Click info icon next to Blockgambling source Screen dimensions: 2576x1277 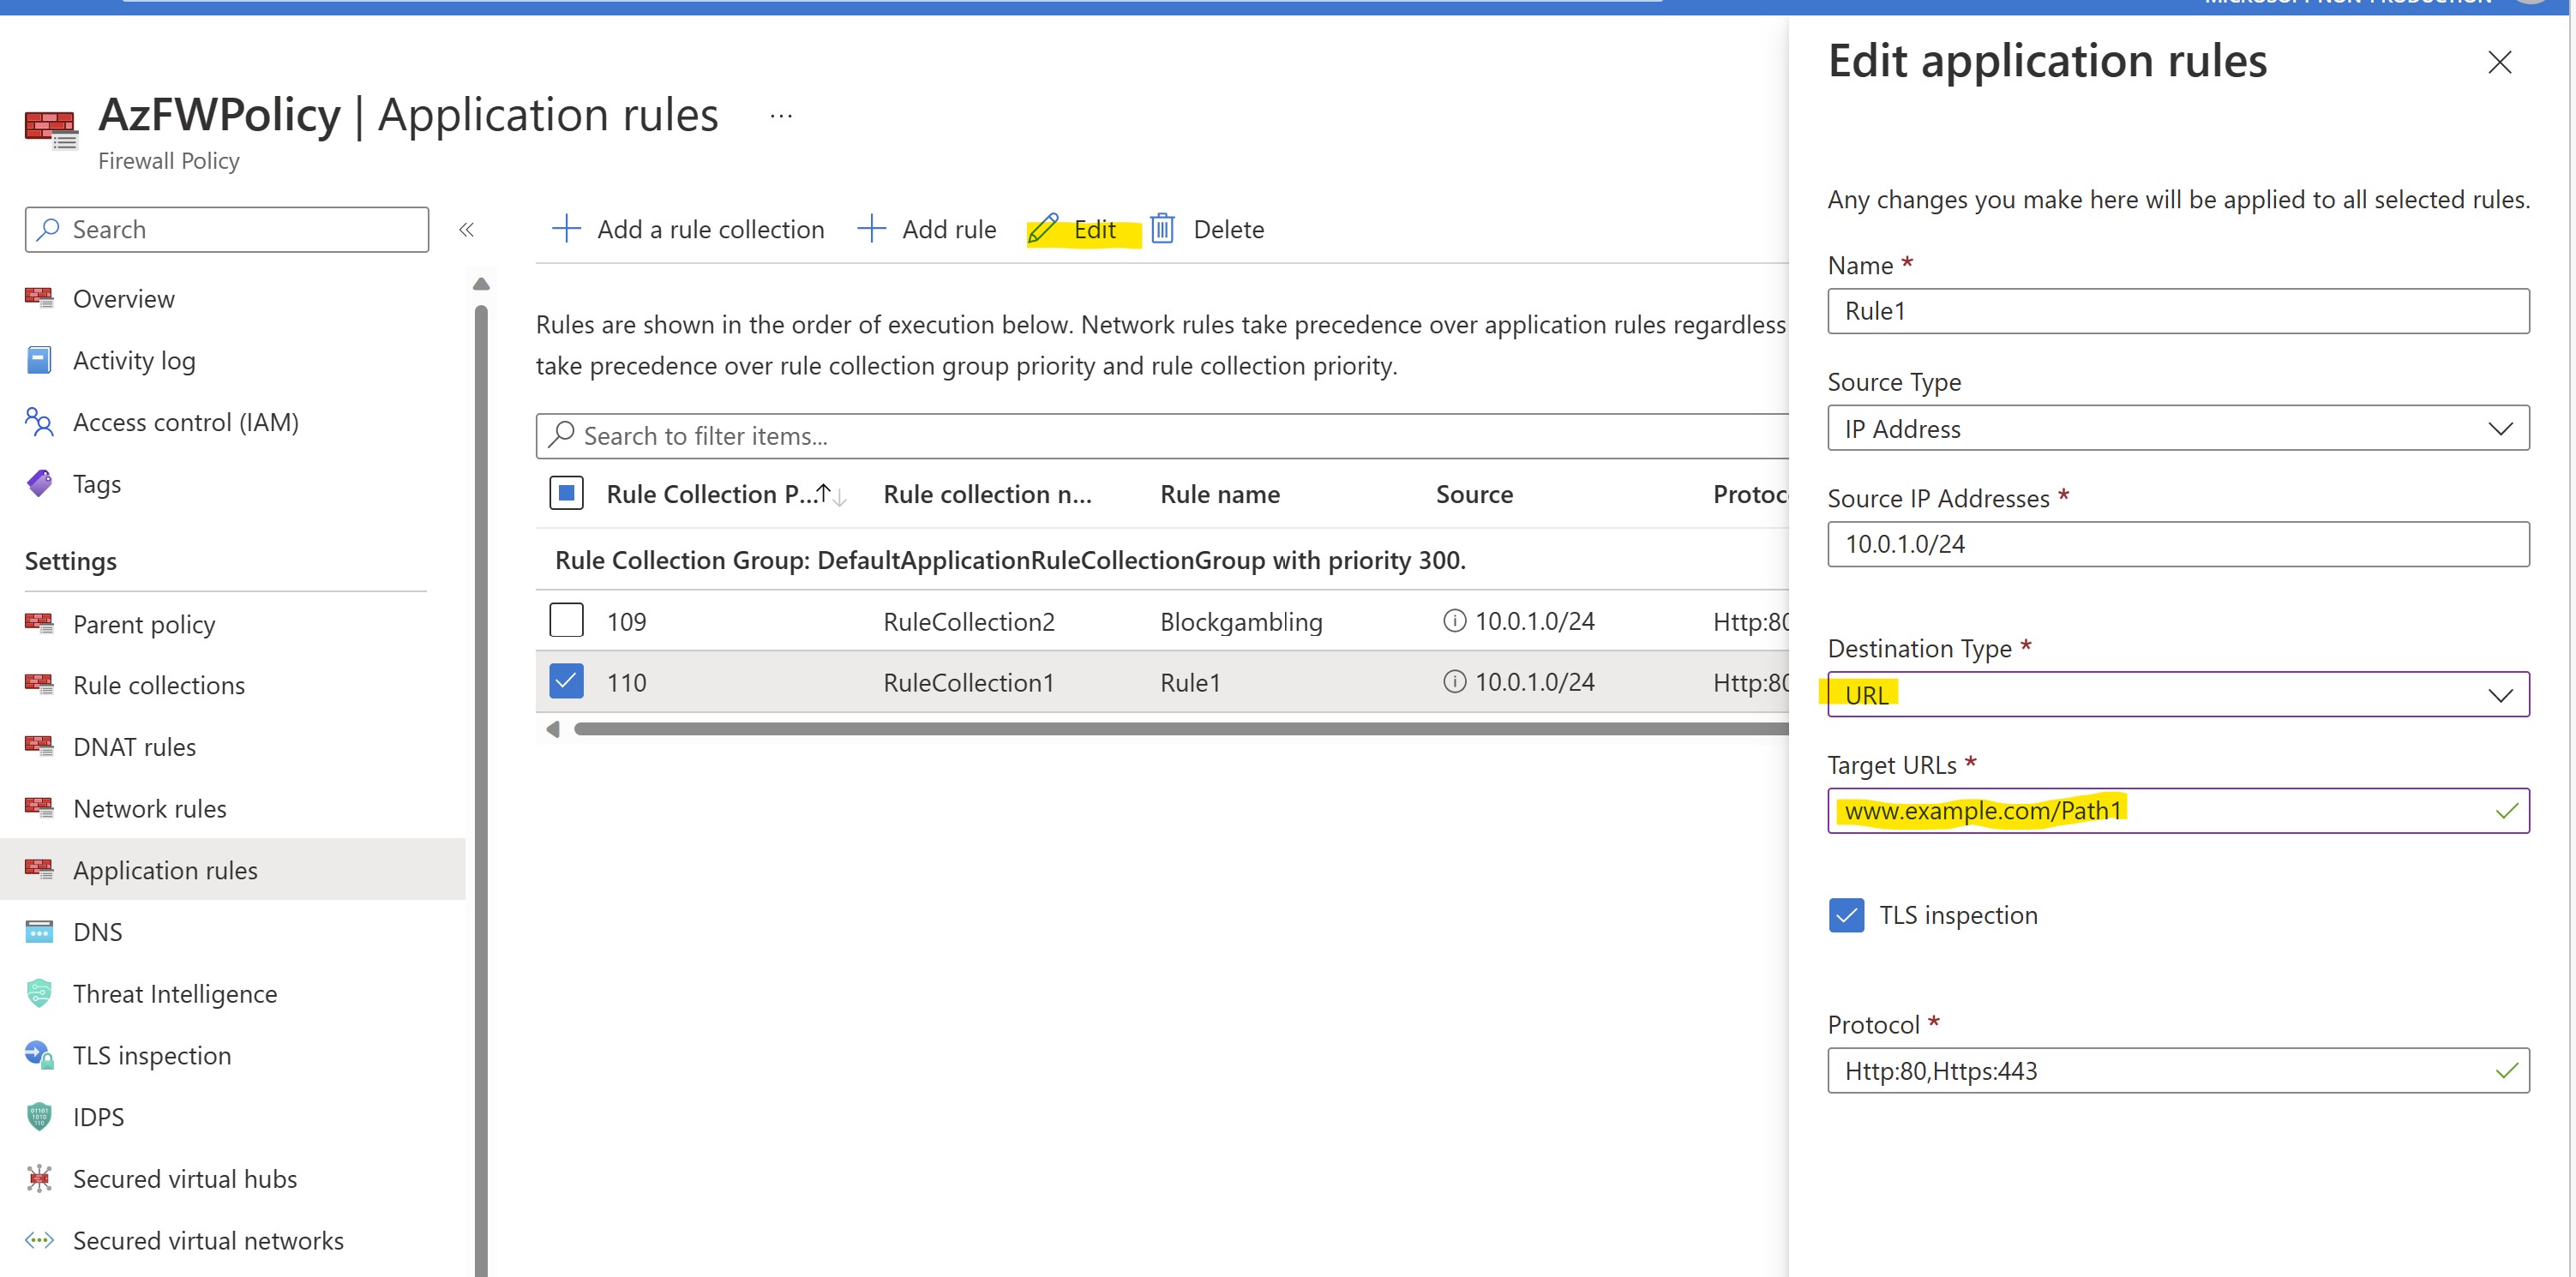click(x=1454, y=621)
